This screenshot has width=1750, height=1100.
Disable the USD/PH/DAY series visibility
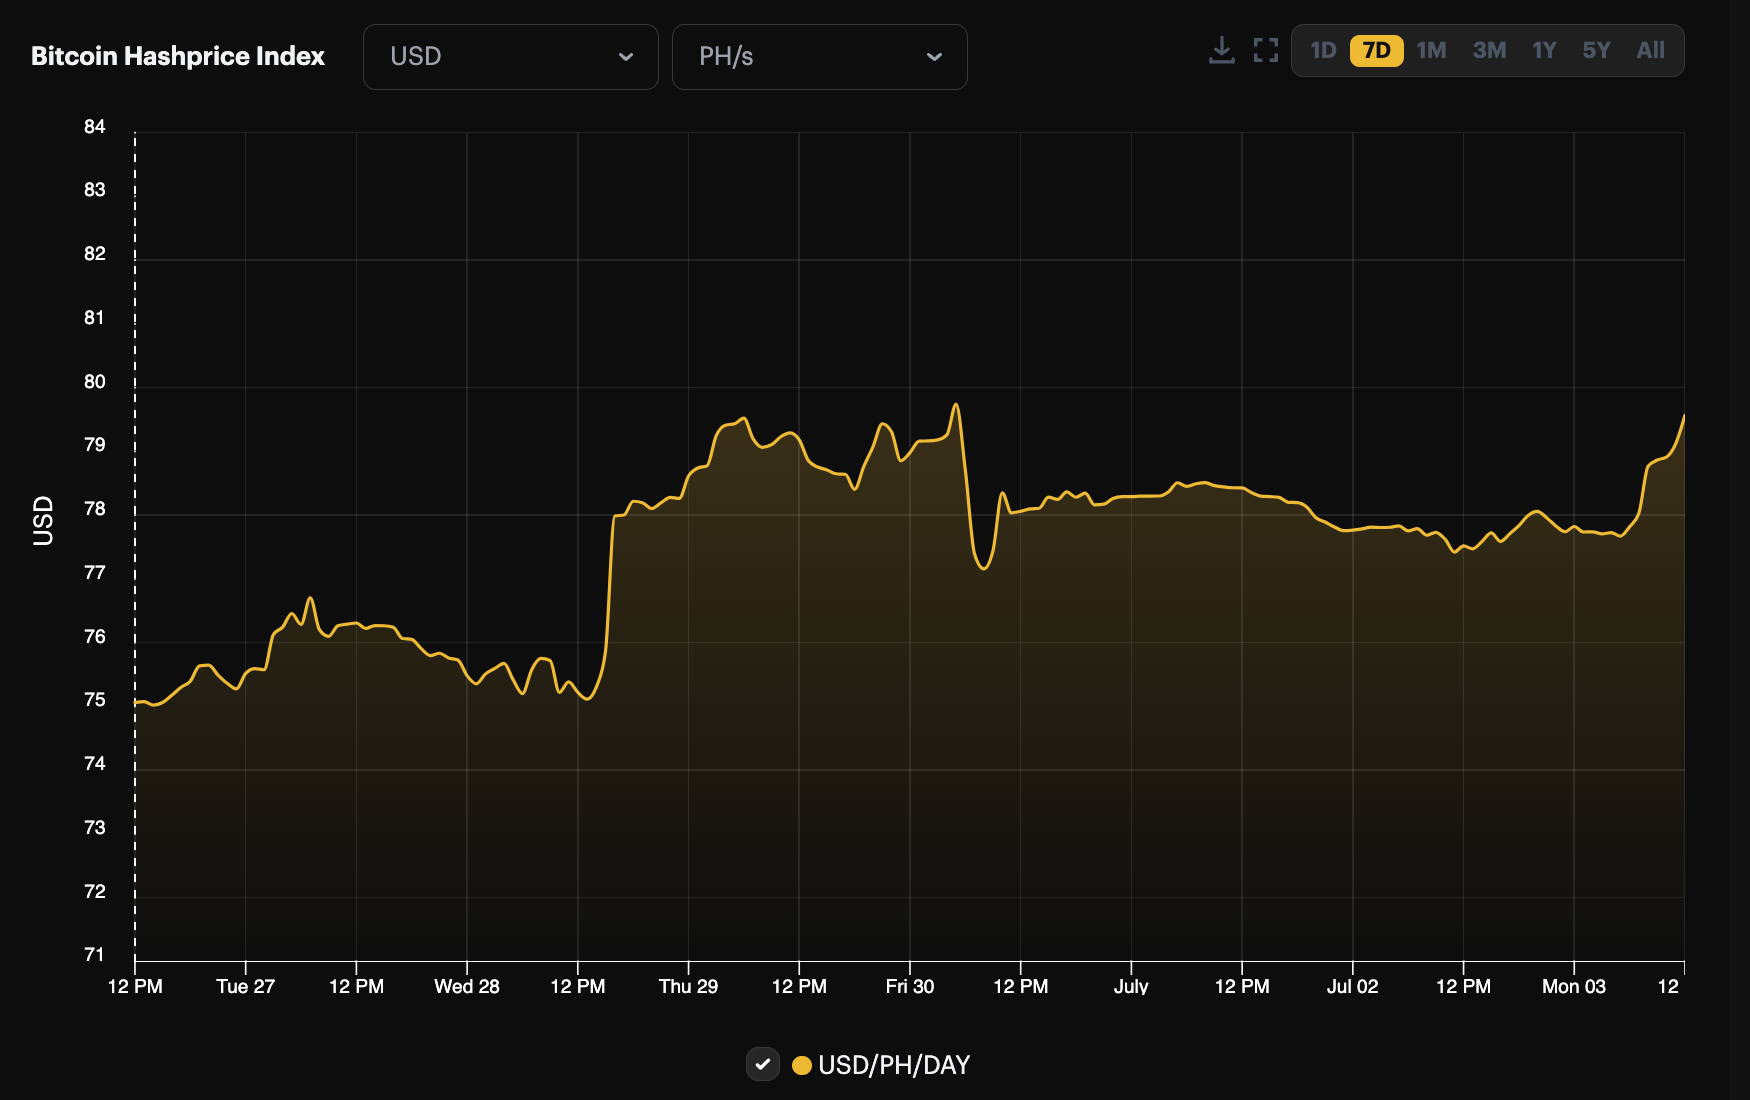pos(763,1064)
